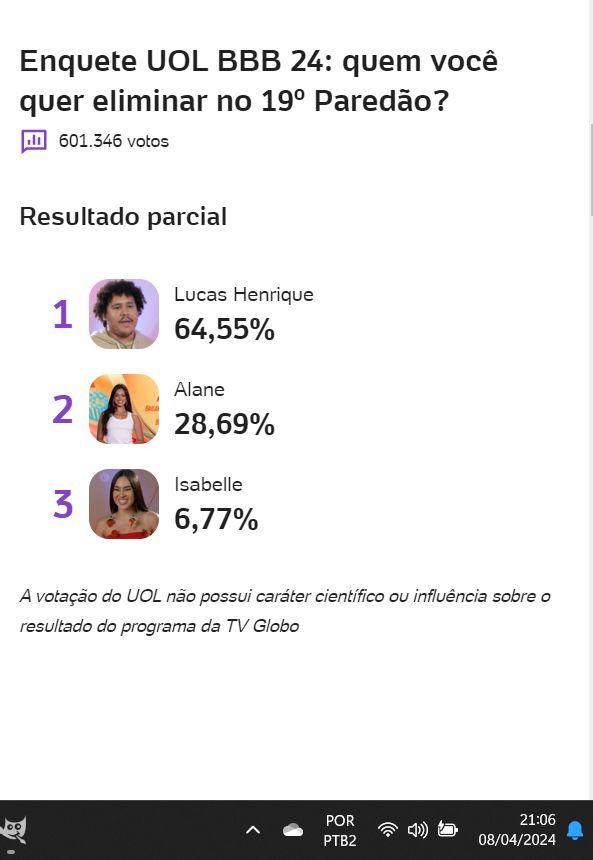Open the OneDrive cloud tray icon

(293, 830)
